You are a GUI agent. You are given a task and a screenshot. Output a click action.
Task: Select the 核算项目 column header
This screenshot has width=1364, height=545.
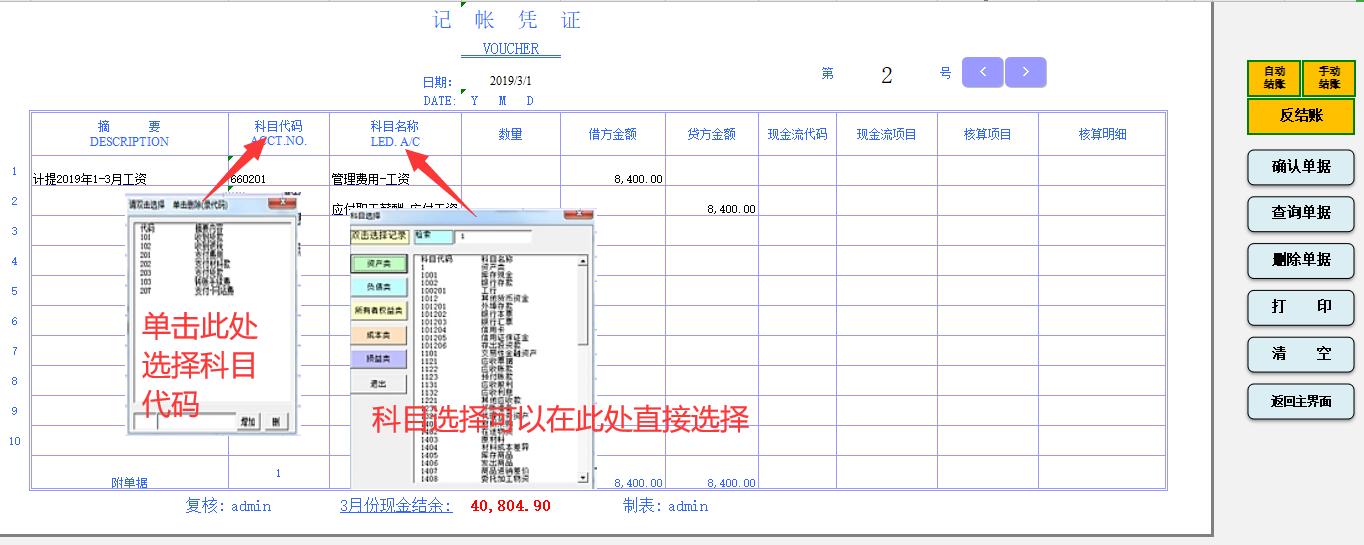point(987,134)
